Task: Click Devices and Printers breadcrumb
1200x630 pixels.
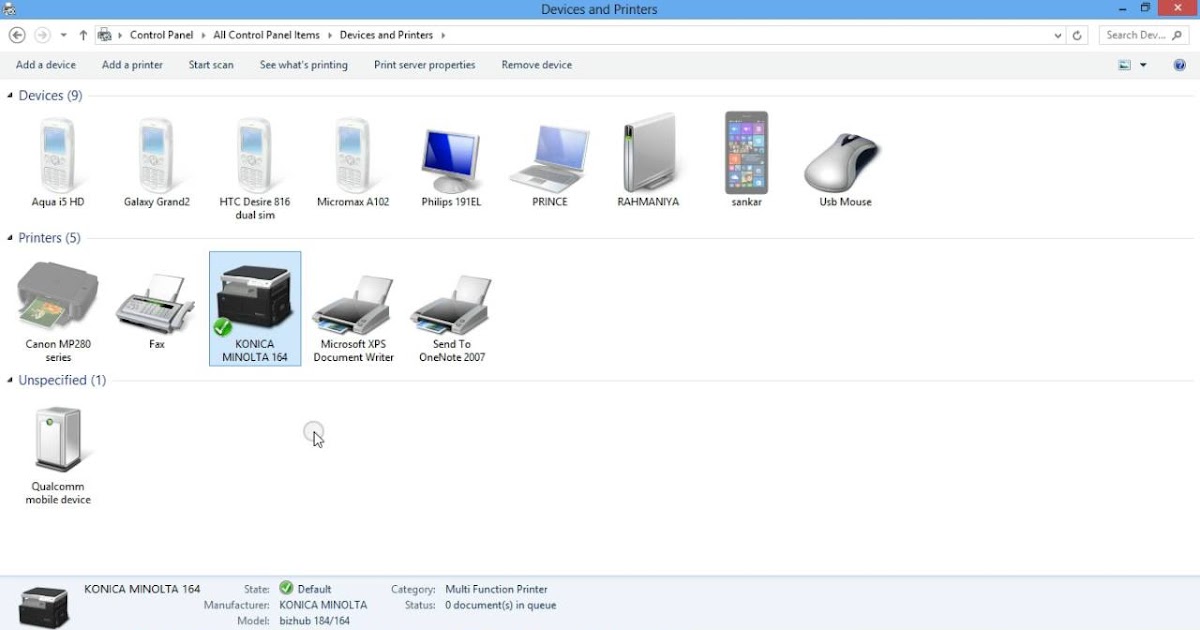Action: [386, 35]
